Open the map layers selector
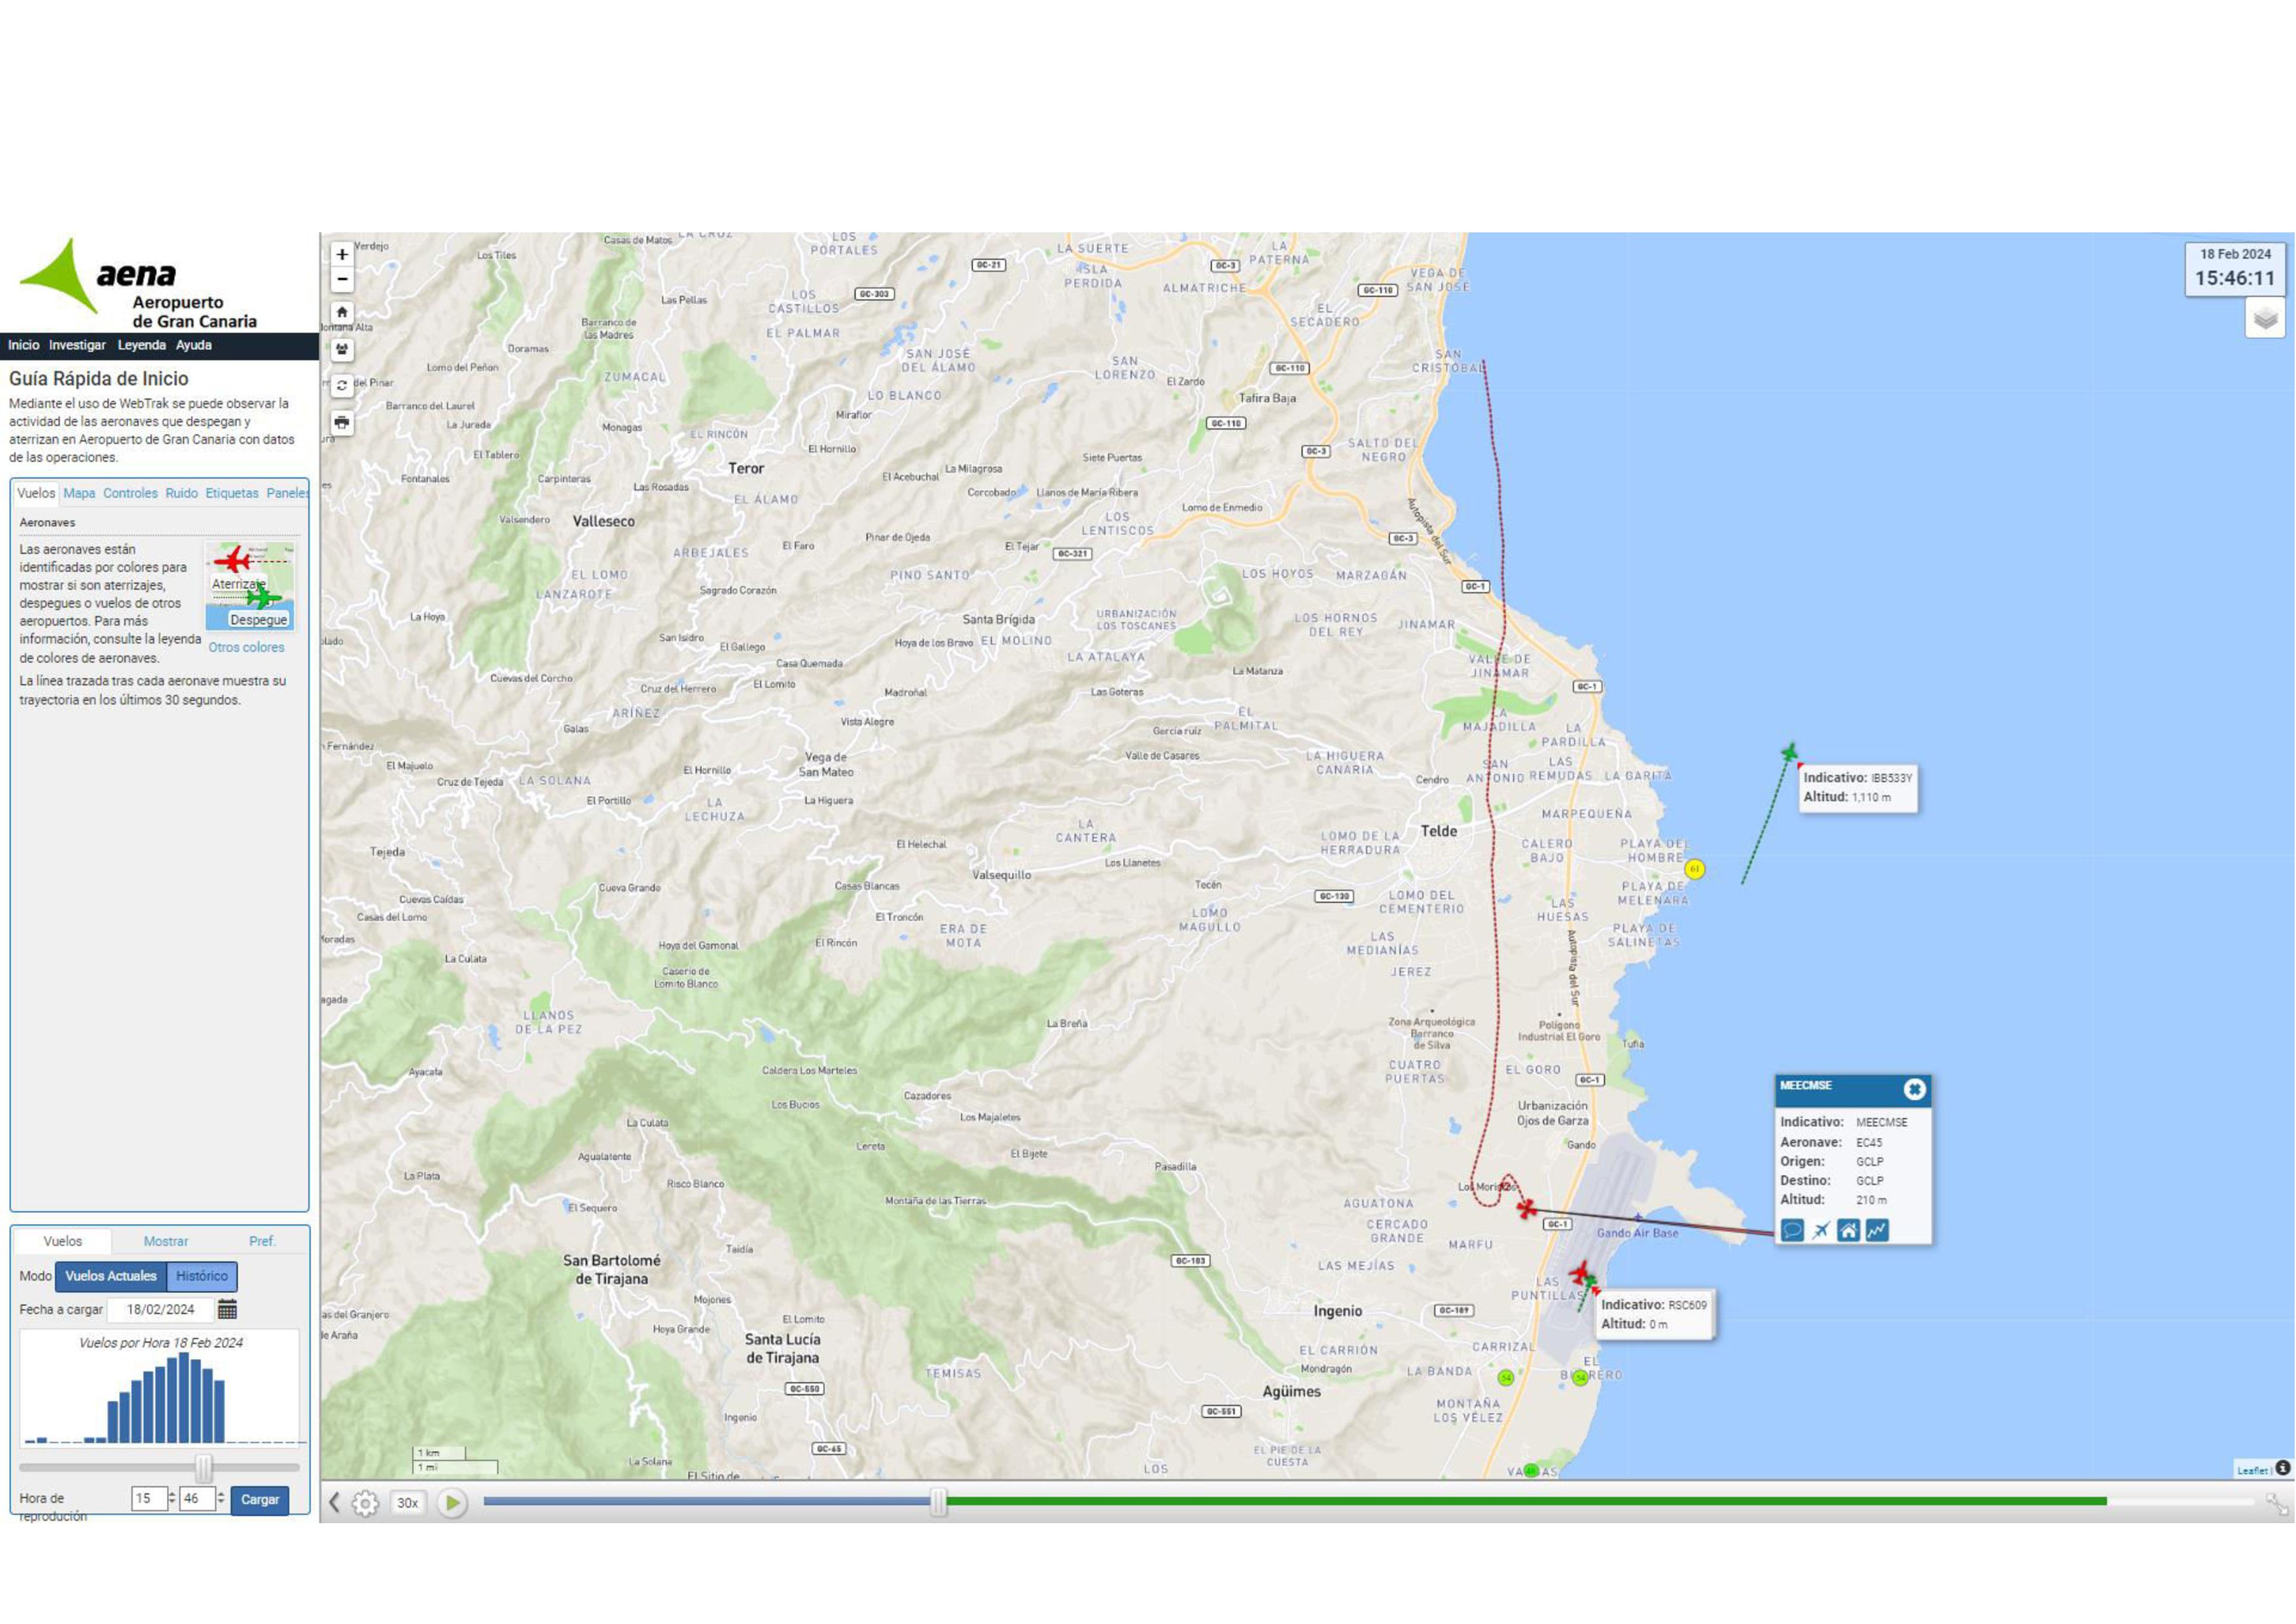Viewport: 2296px width, 1624px height. coord(2265,319)
